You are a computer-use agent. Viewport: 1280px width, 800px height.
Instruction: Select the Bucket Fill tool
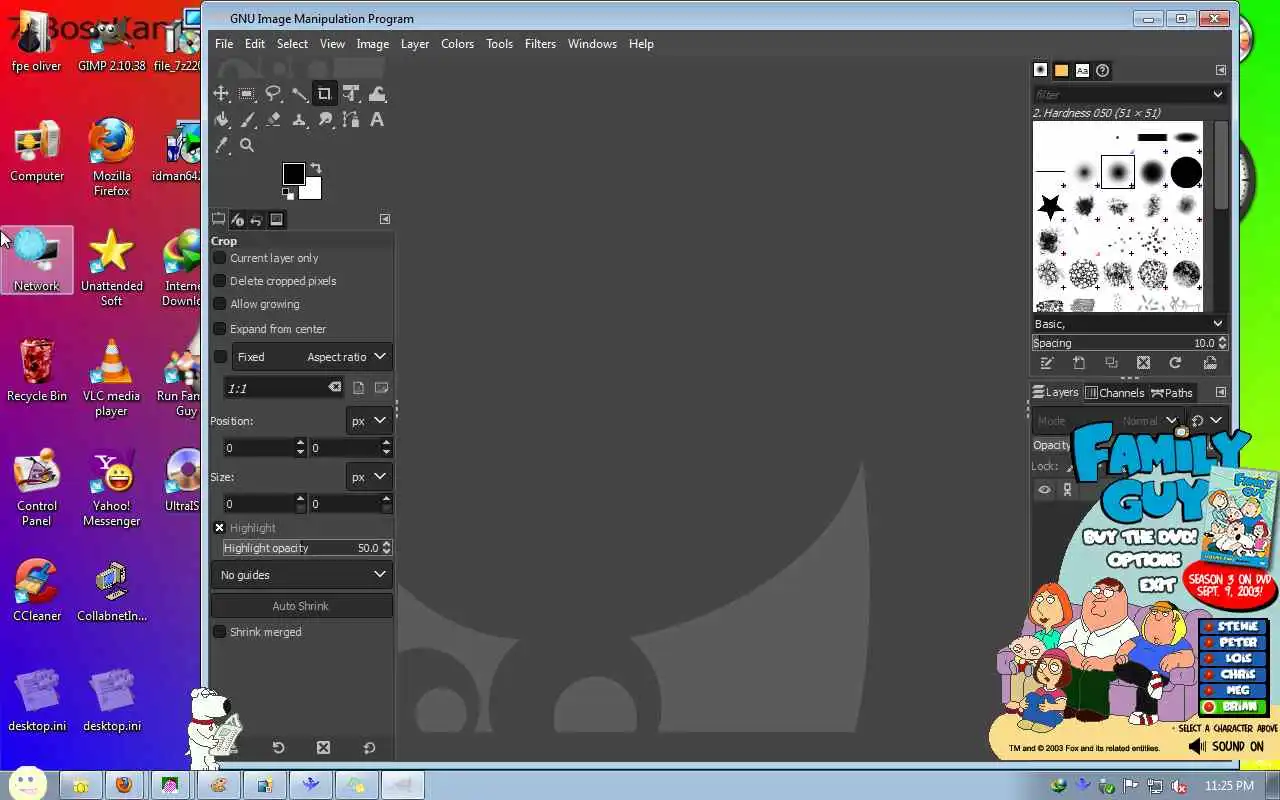pyautogui.click(x=221, y=120)
